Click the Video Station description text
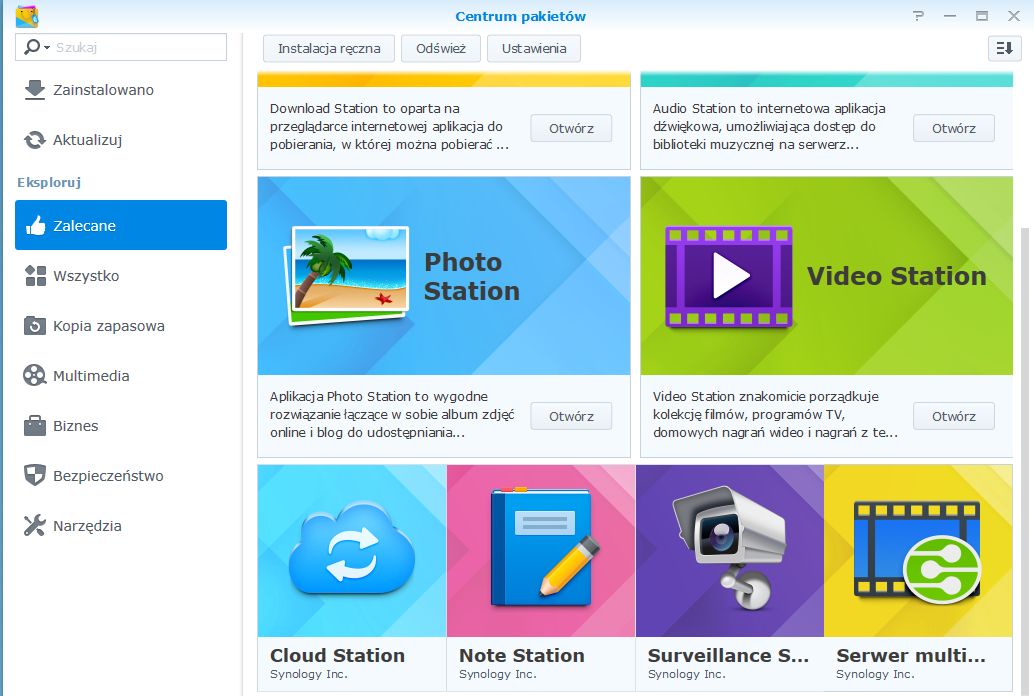 775,414
